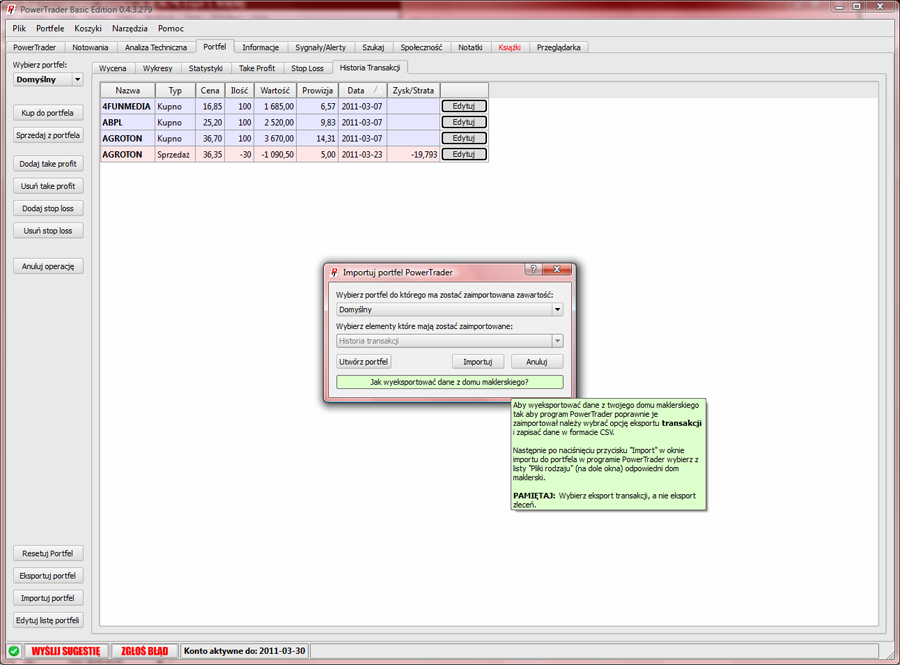Click Jak wyeksportować dane z domu maklerskiego
The height and width of the screenshot is (665, 900).
pos(449,382)
